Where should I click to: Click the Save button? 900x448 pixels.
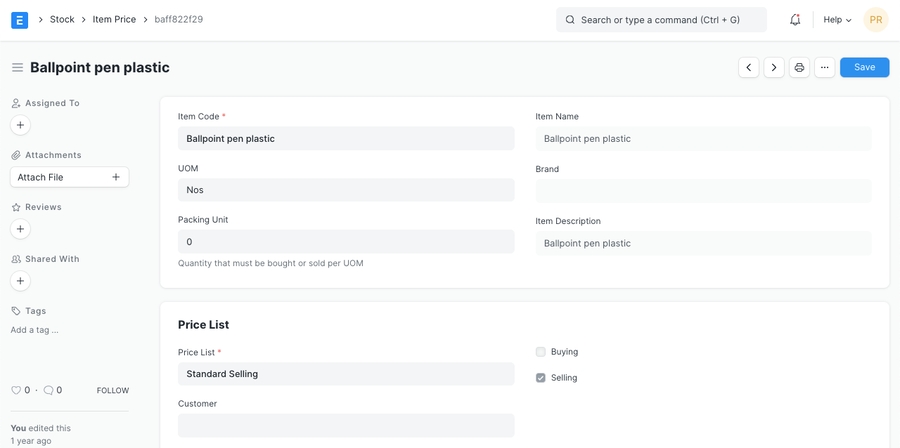[x=864, y=67]
